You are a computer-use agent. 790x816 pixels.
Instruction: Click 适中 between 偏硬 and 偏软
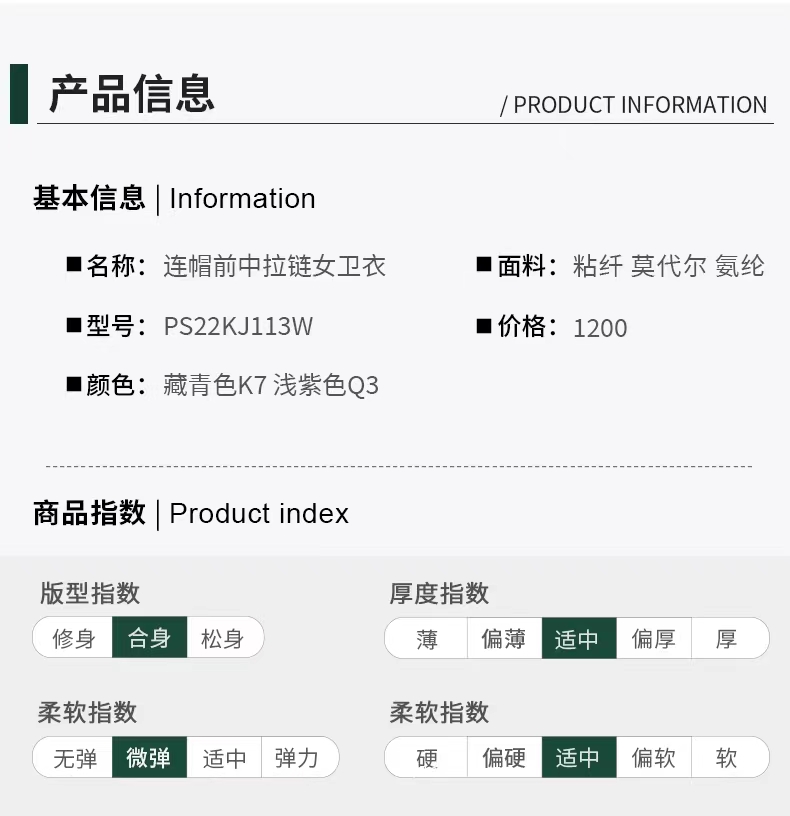tap(578, 758)
